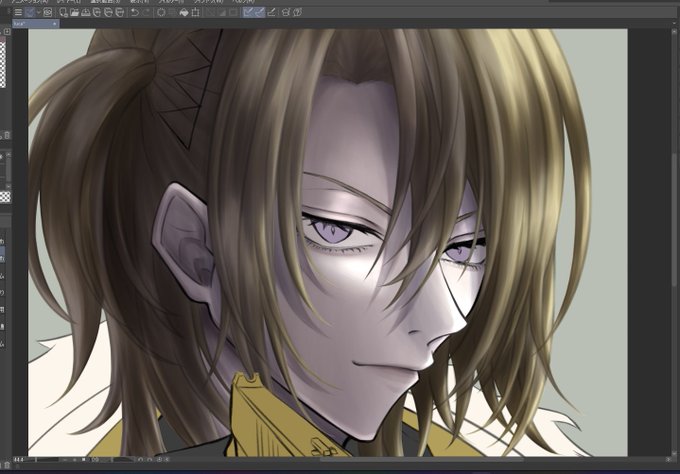Open the ヘルプ menu
The image size is (680, 474).
(244, 2)
